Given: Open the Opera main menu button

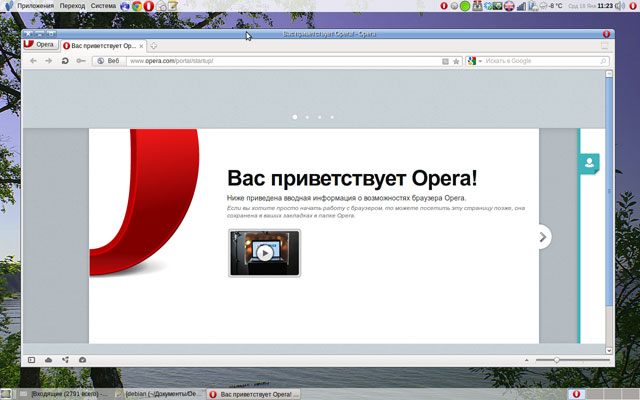Looking at the screenshot, I should pyautogui.click(x=41, y=44).
